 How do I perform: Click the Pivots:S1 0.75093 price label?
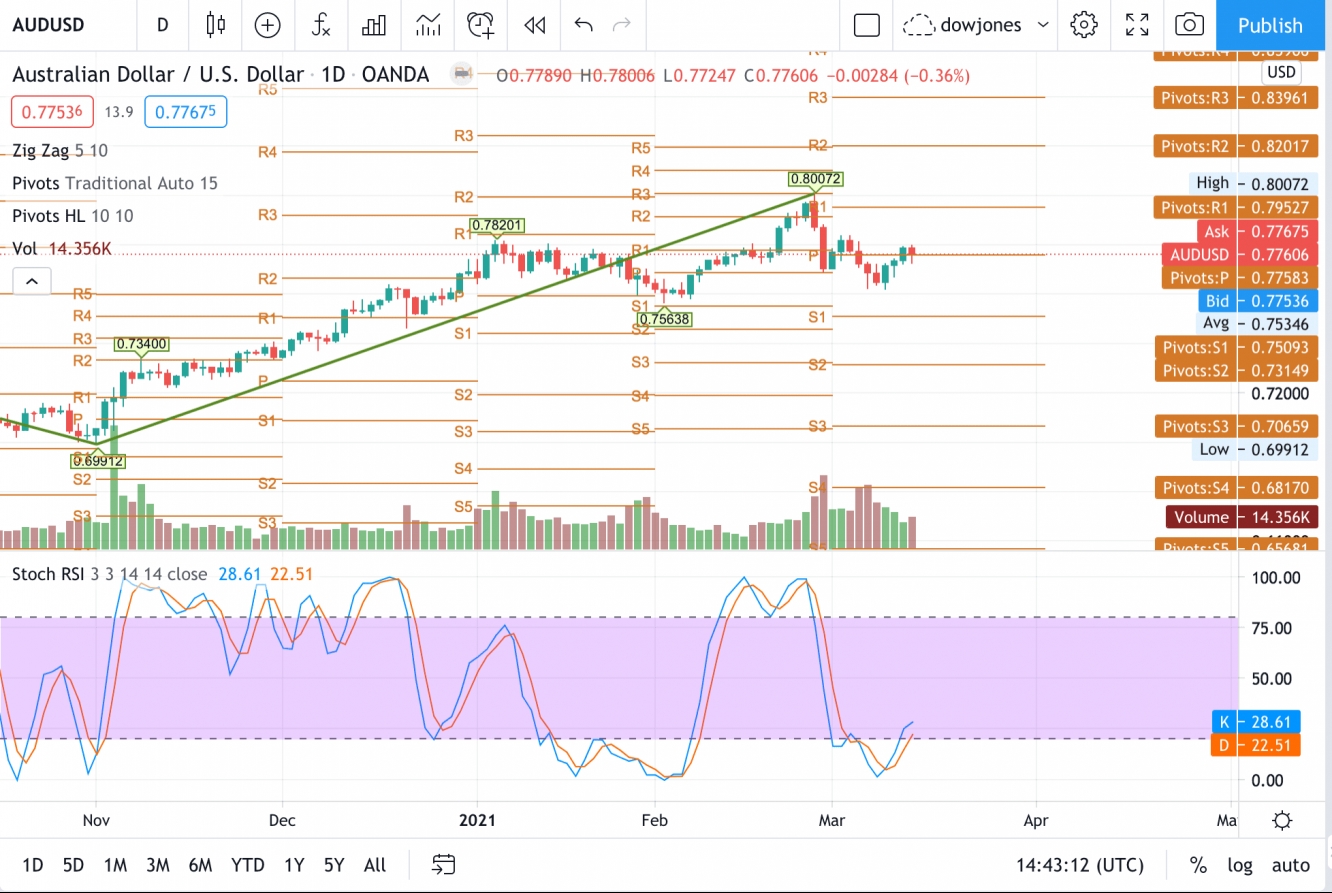pyautogui.click(x=1235, y=348)
